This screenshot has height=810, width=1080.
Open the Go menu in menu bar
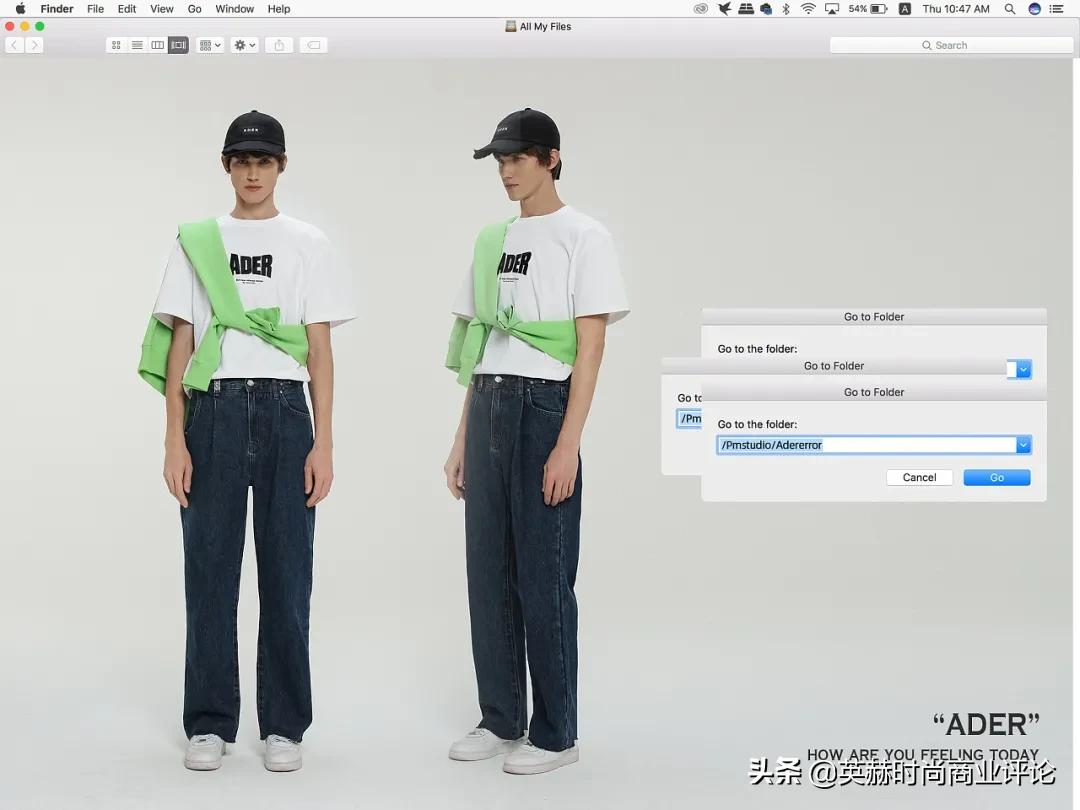coord(194,9)
